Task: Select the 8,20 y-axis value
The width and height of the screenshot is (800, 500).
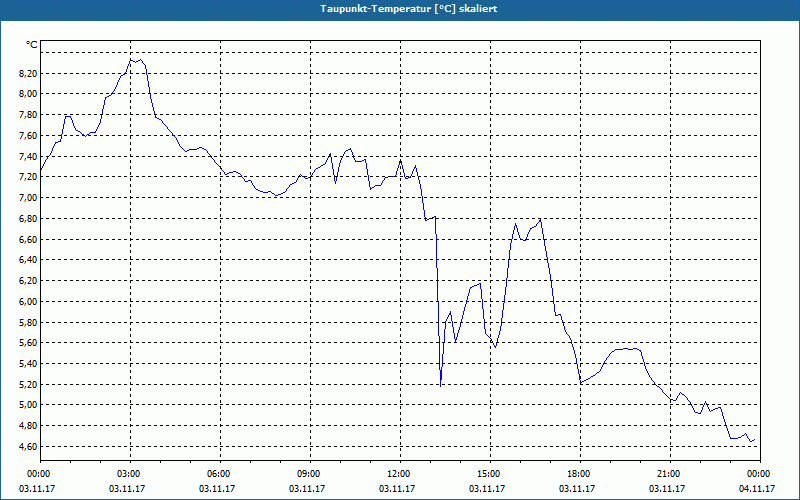Action: point(29,73)
